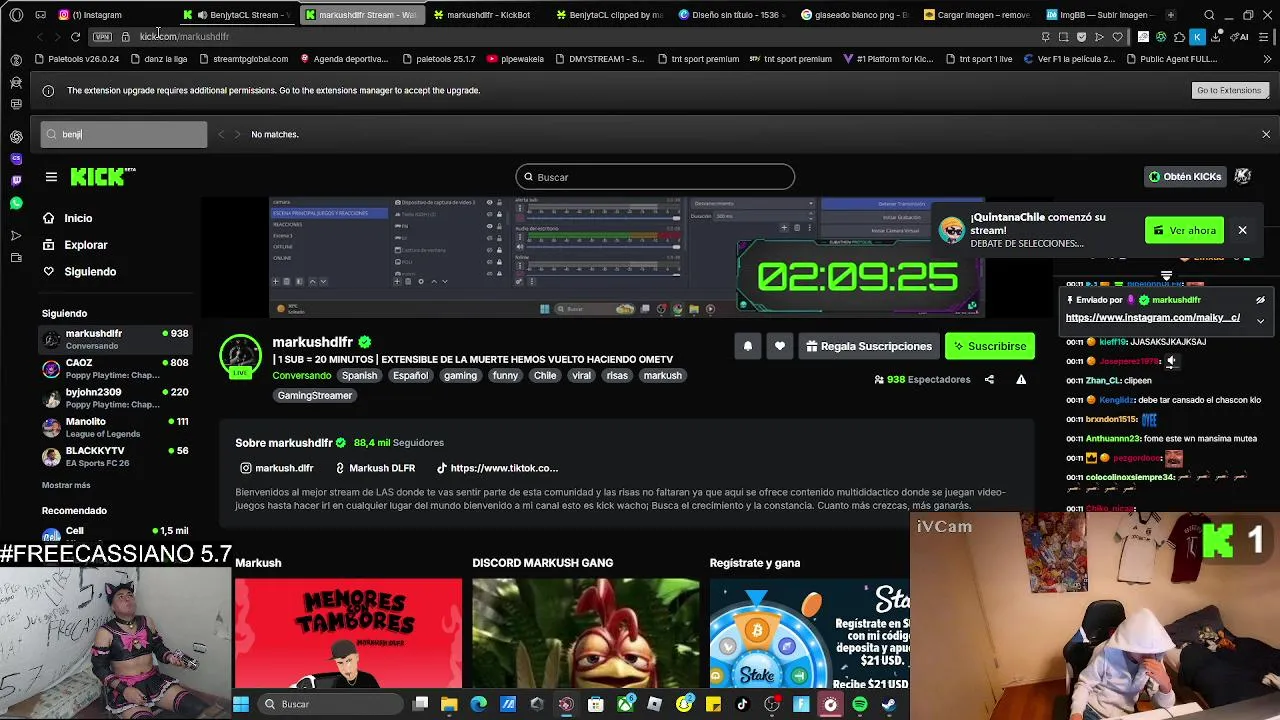The width and height of the screenshot is (1280, 720).
Task: Switch to Instagram tab
Action: click(x=115, y=15)
